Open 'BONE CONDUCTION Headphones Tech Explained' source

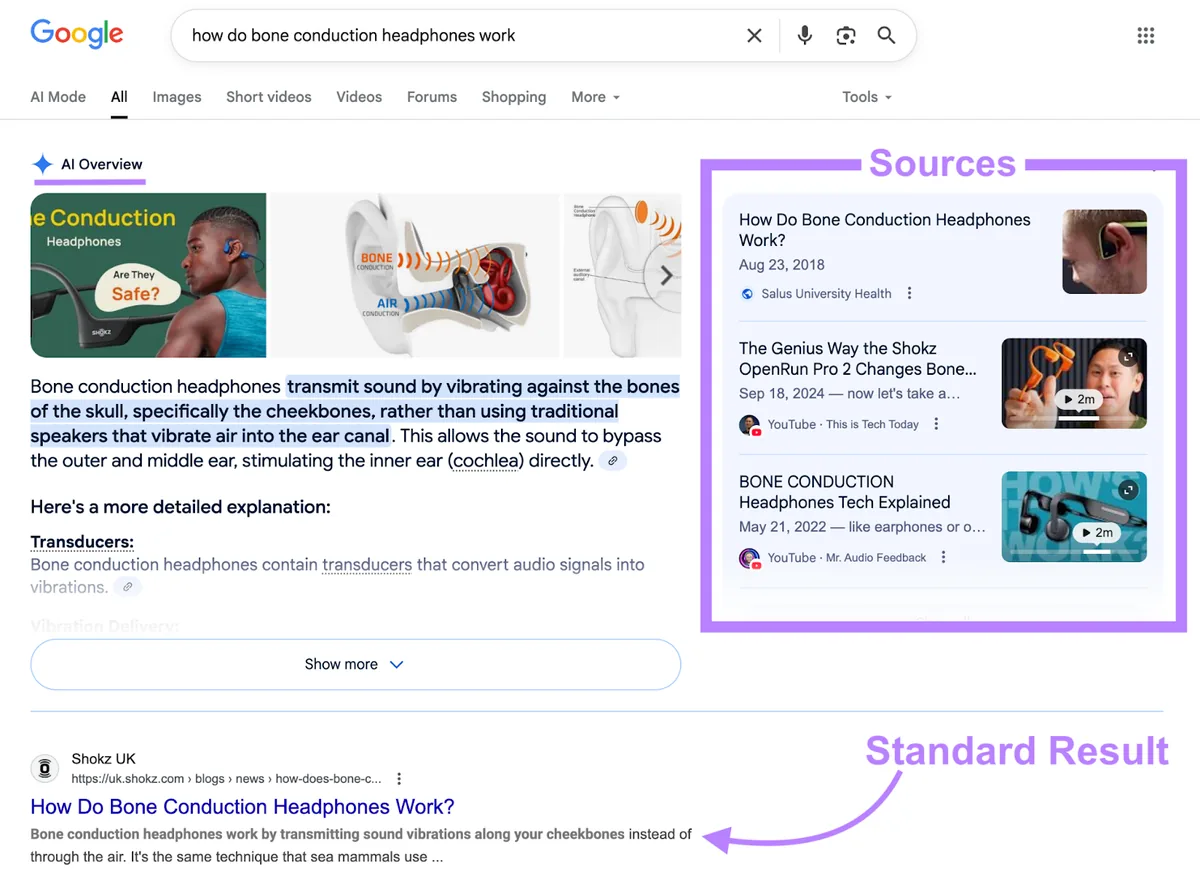click(845, 492)
